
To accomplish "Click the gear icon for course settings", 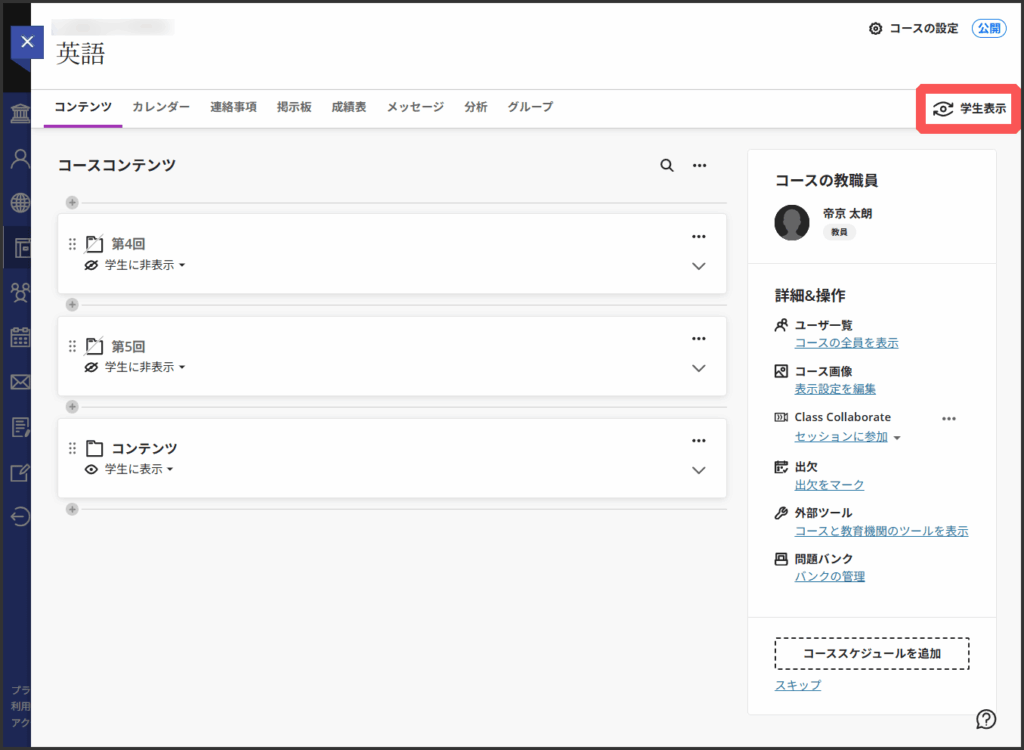I will point(876,29).
